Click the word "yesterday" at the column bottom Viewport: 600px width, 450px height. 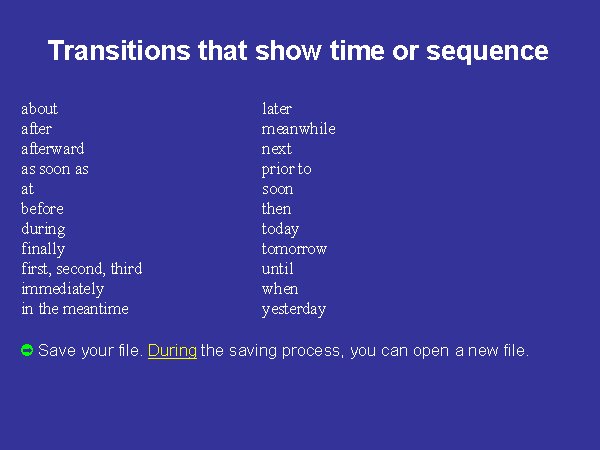(x=293, y=309)
